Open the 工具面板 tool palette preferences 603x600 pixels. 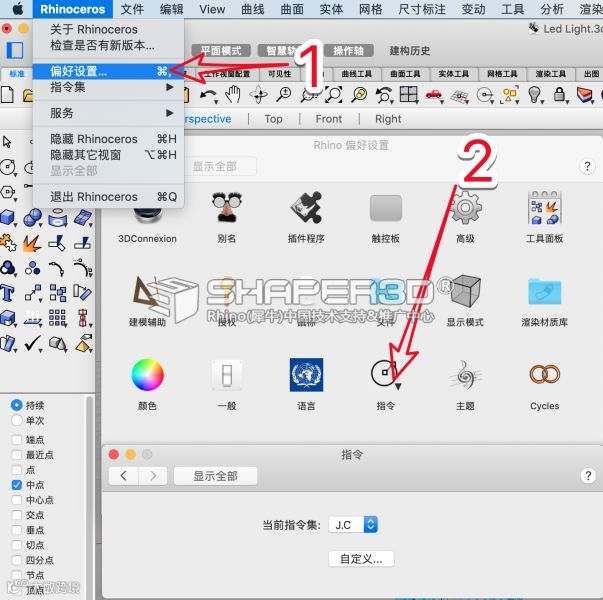(x=545, y=208)
